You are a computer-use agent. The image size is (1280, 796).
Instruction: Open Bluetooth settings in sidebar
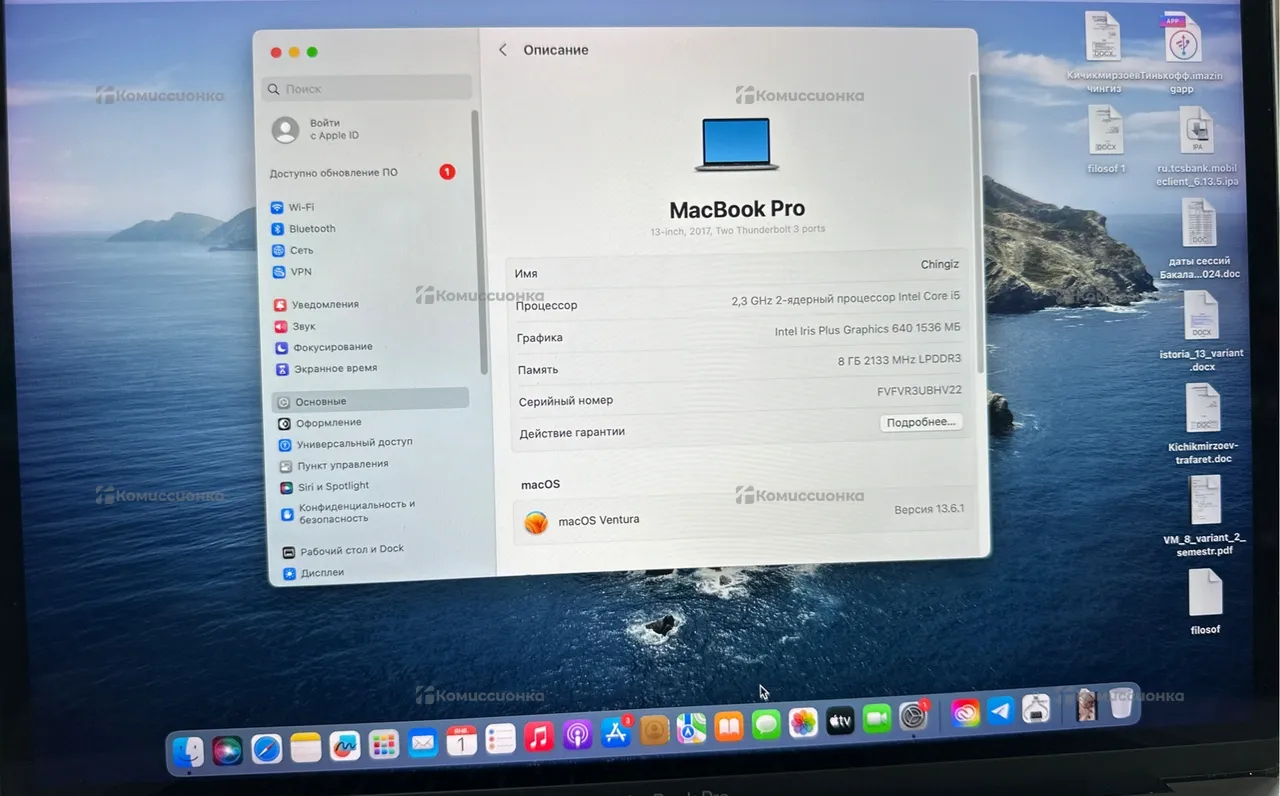click(311, 229)
